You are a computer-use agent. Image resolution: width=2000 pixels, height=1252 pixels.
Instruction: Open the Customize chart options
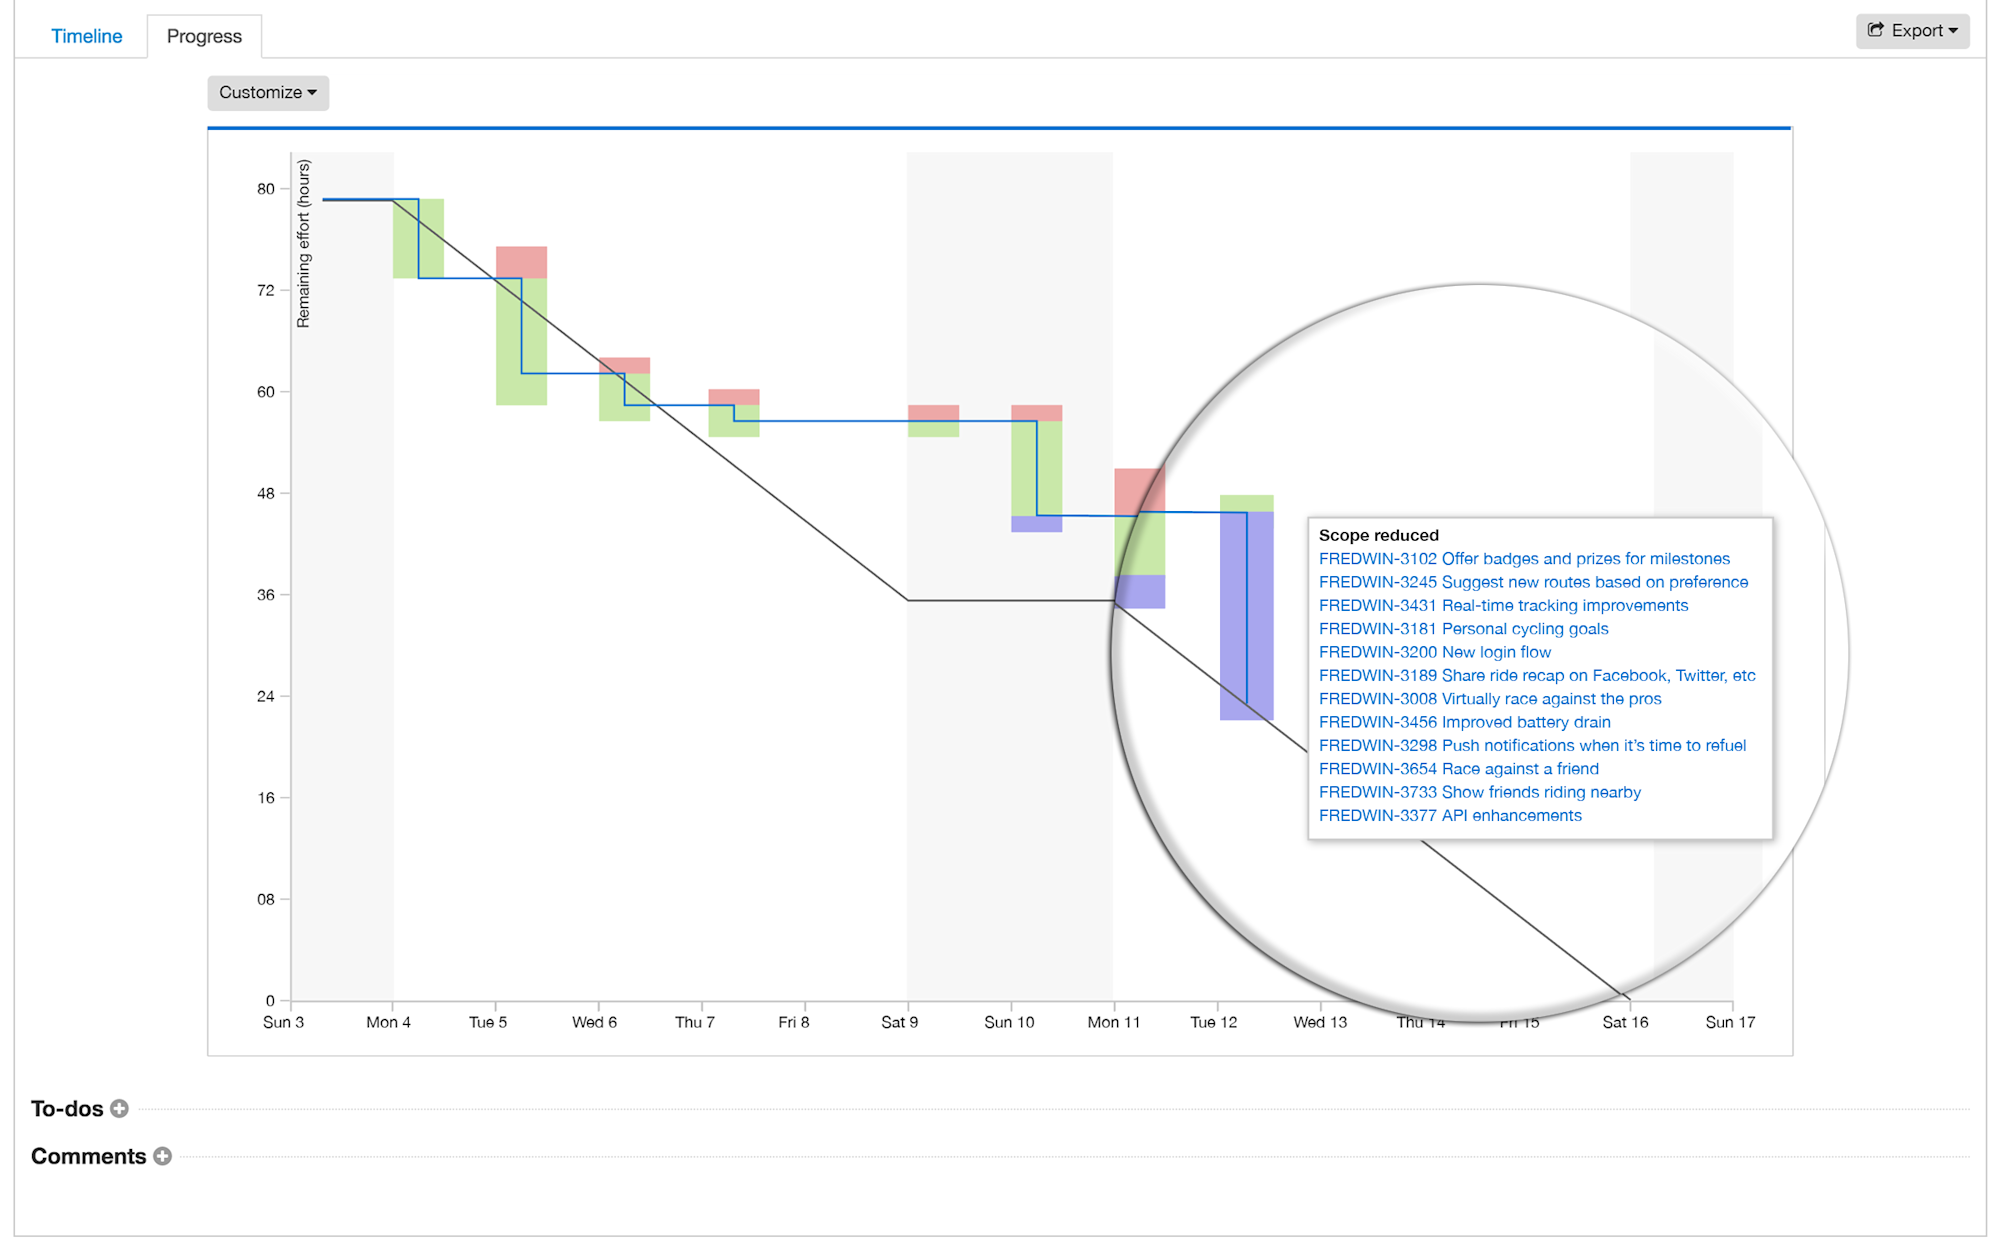point(267,92)
